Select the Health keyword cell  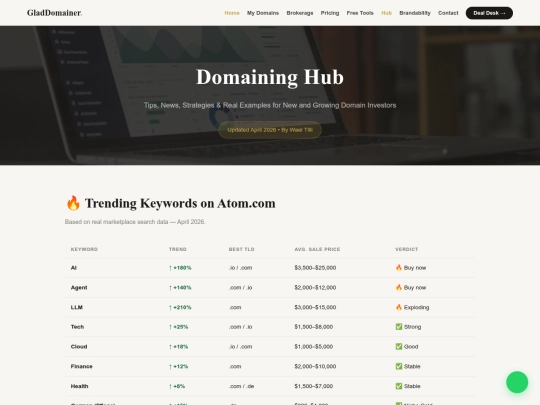click(x=80, y=386)
